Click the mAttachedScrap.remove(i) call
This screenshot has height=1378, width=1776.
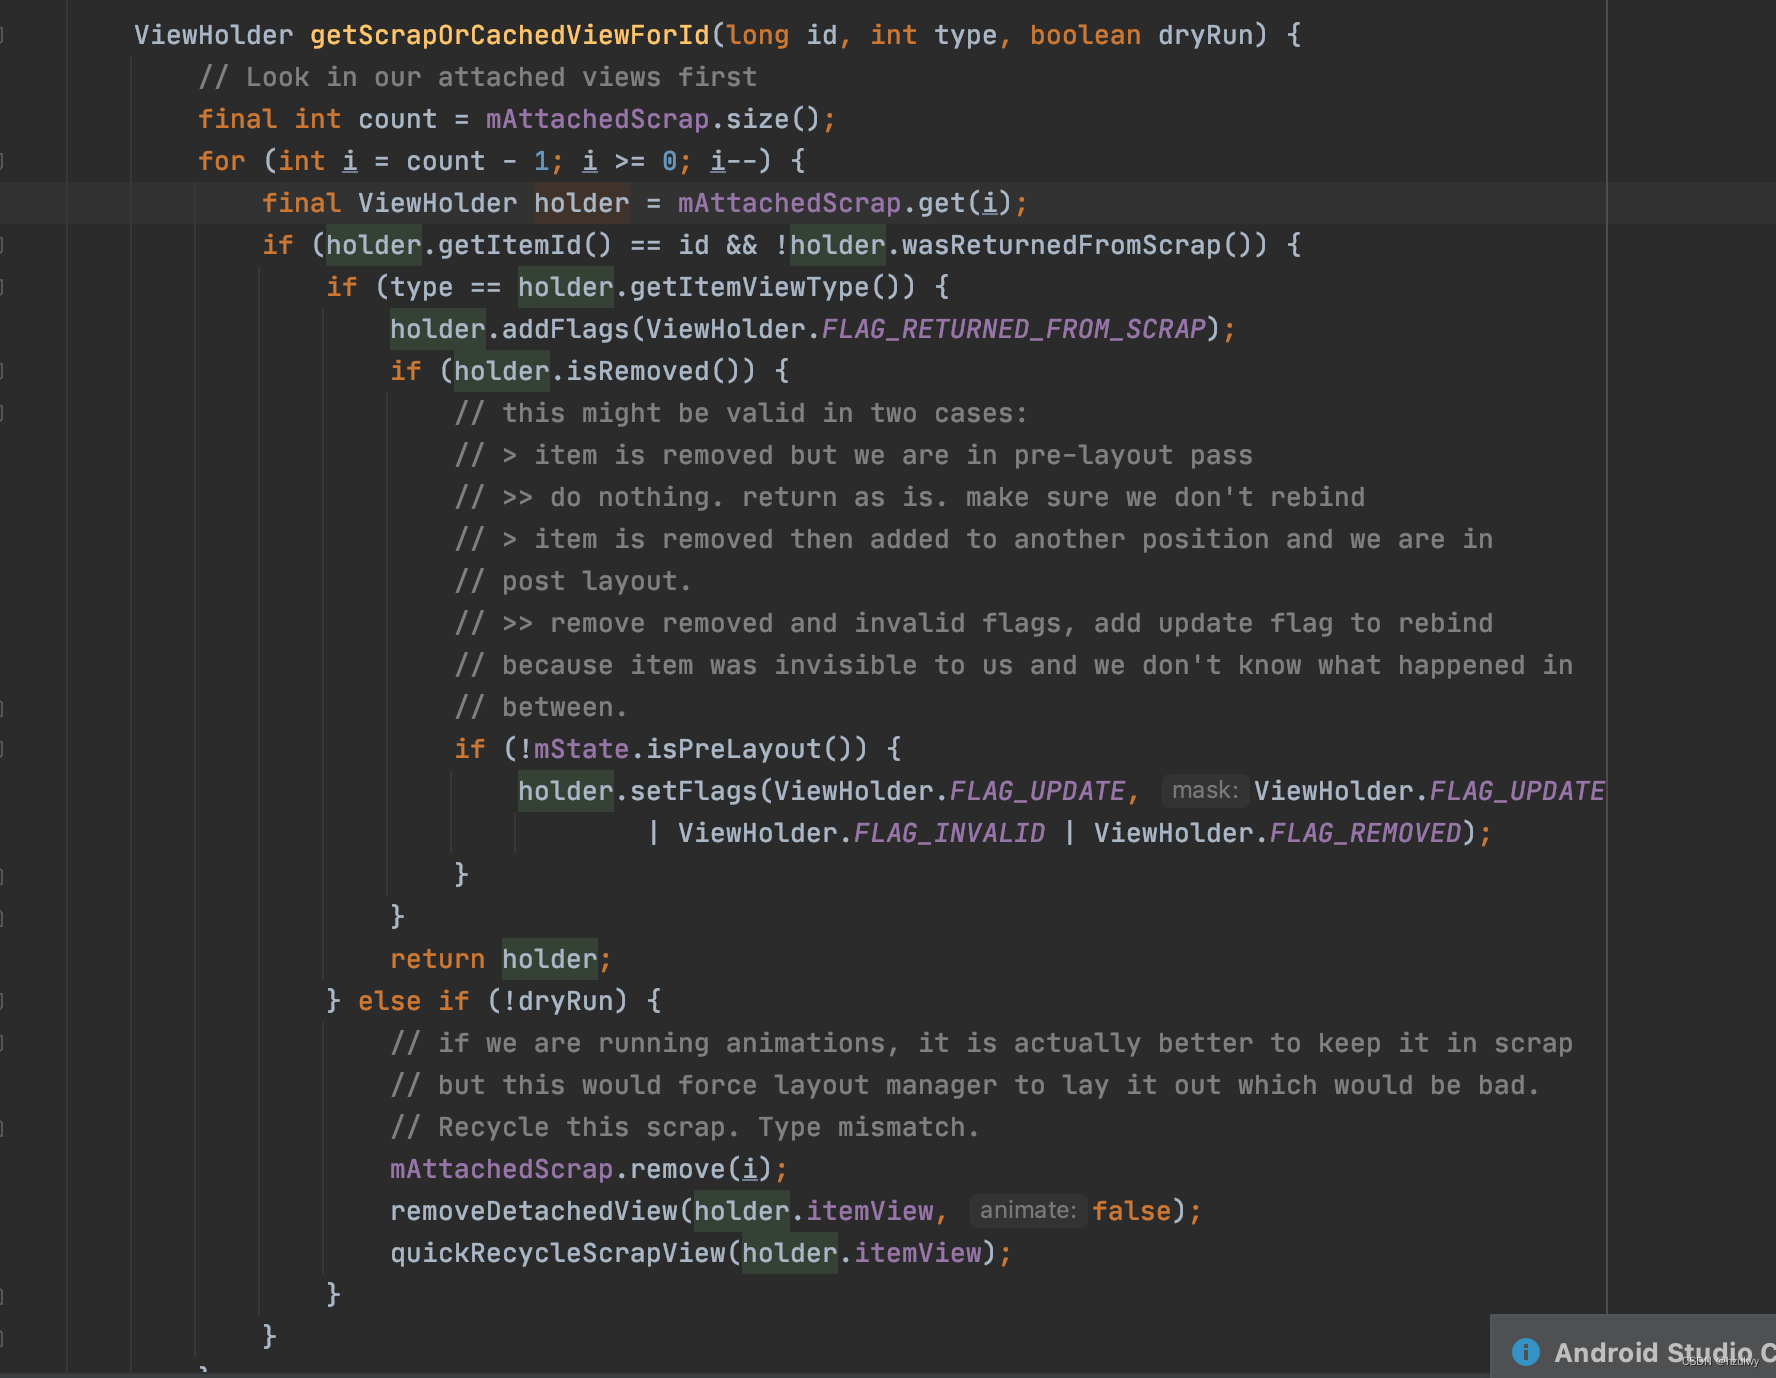tap(581, 1169)
